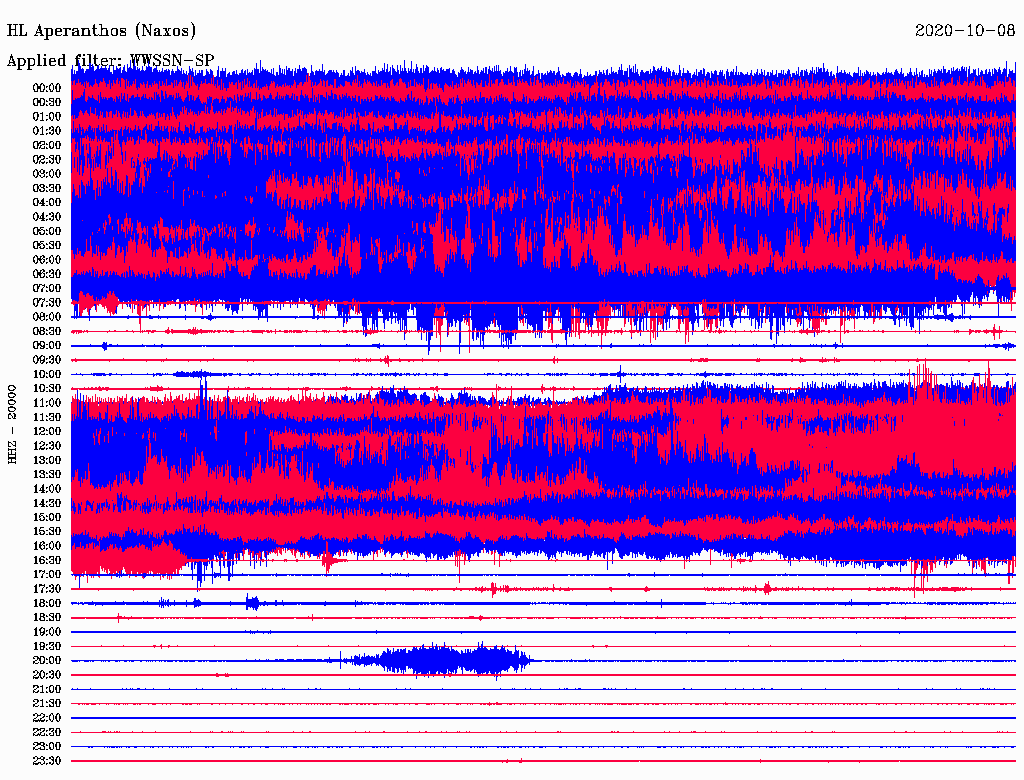
Task: Select the 20:30 time label
Action: (x=47, y=675)
